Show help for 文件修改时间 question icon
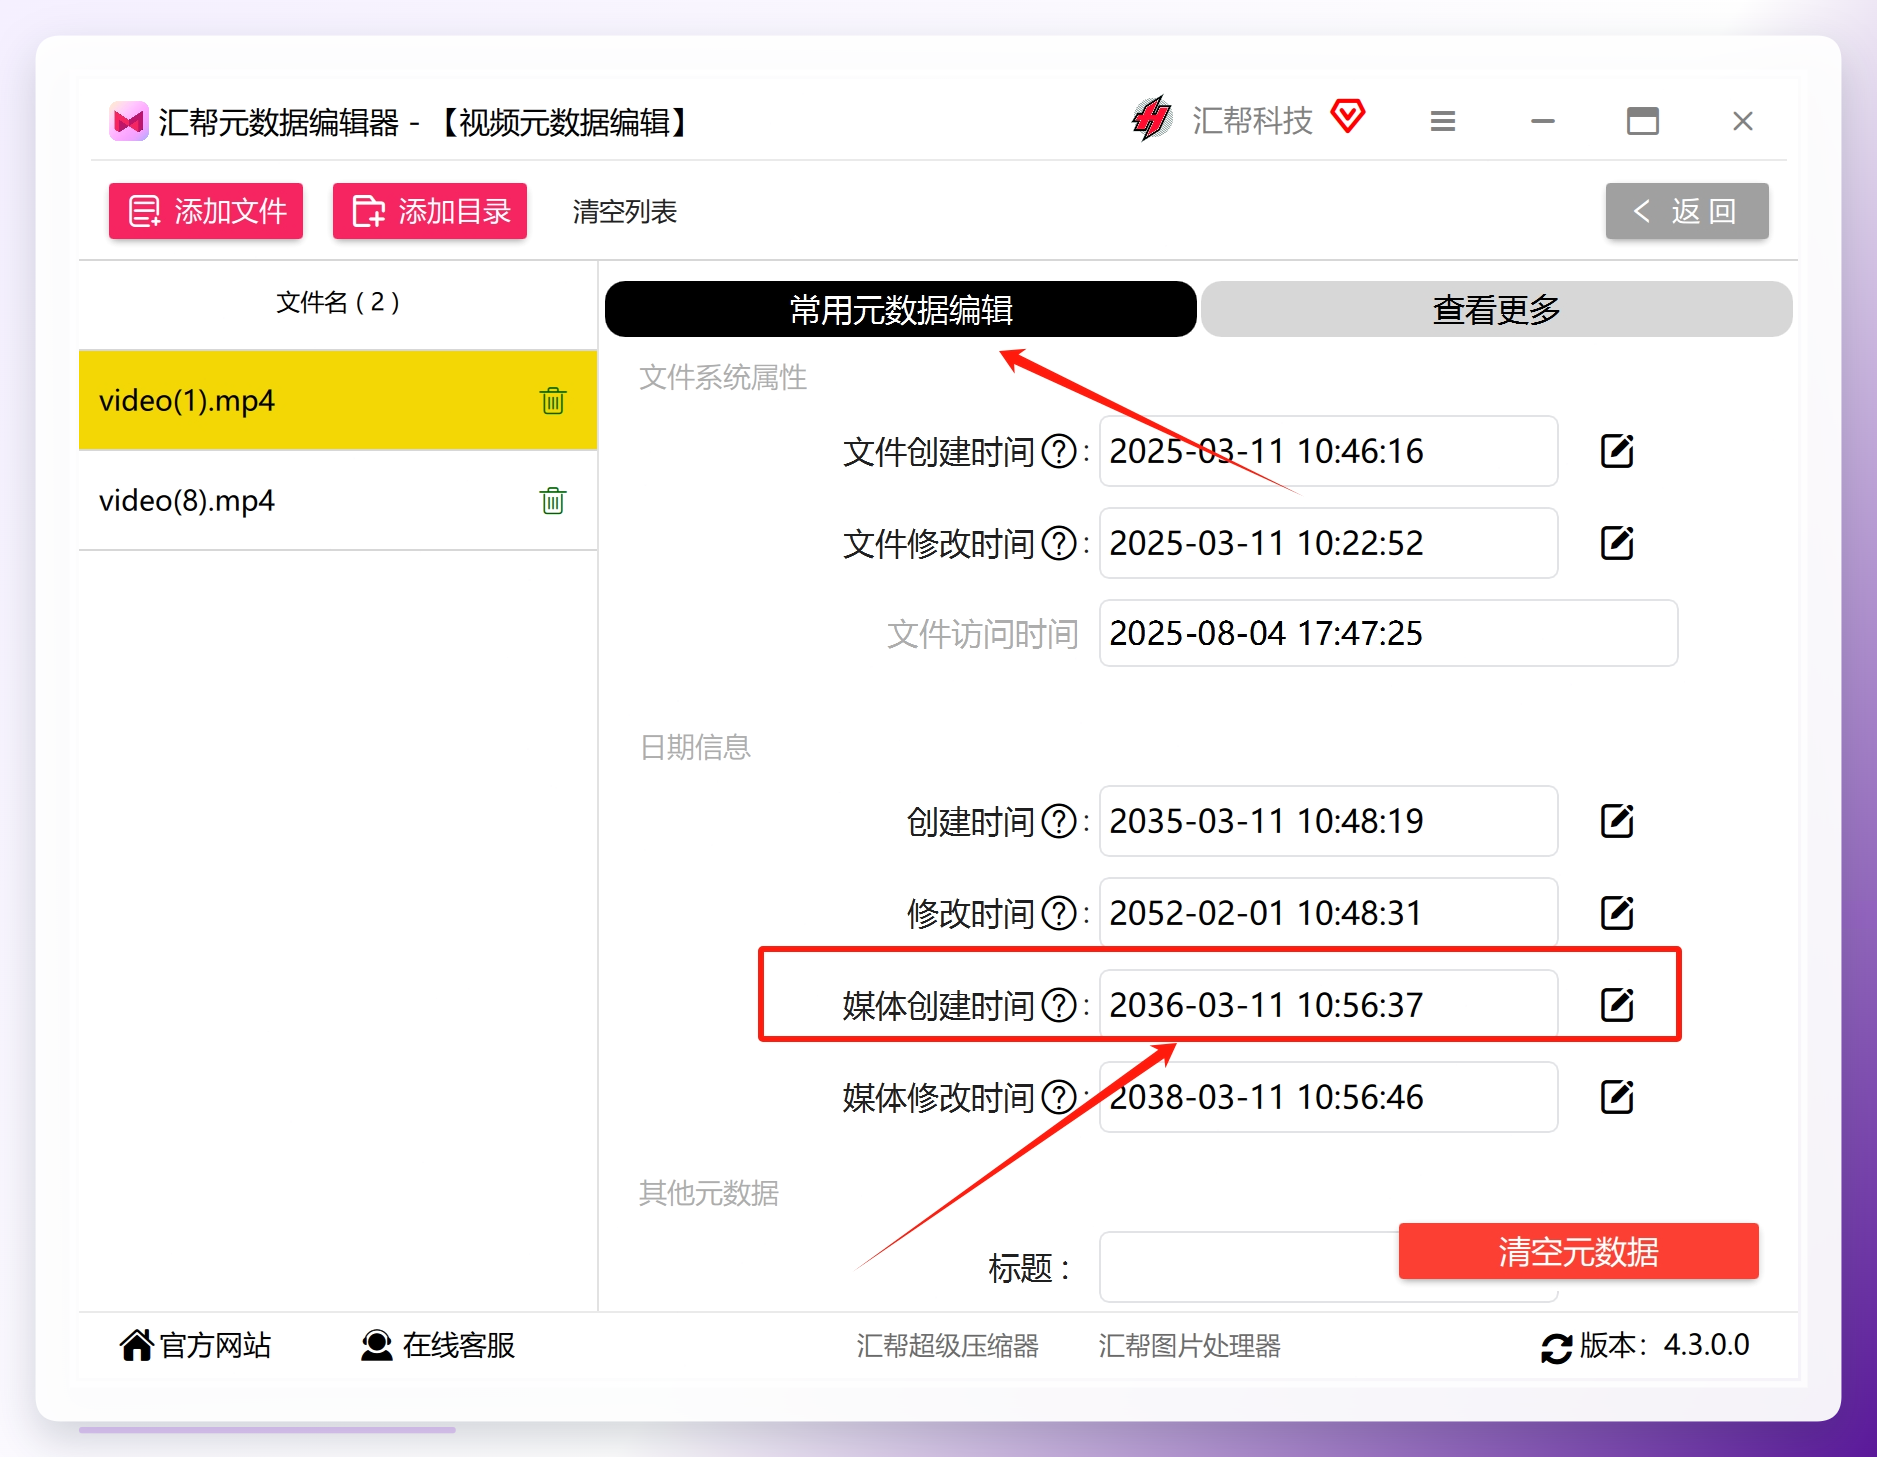The height and width of the screenshot is (1457, 1877). [x=1059, y=544]
